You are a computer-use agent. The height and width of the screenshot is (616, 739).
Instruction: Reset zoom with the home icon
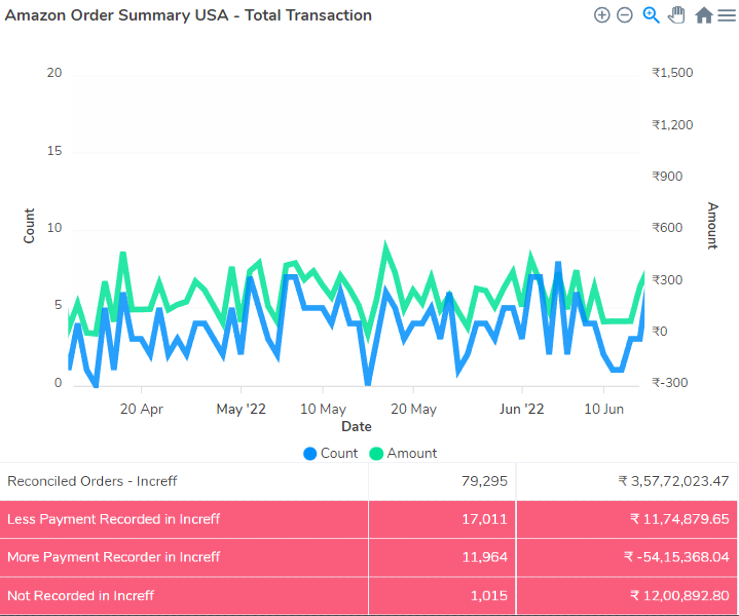click(x=704, y=15)
